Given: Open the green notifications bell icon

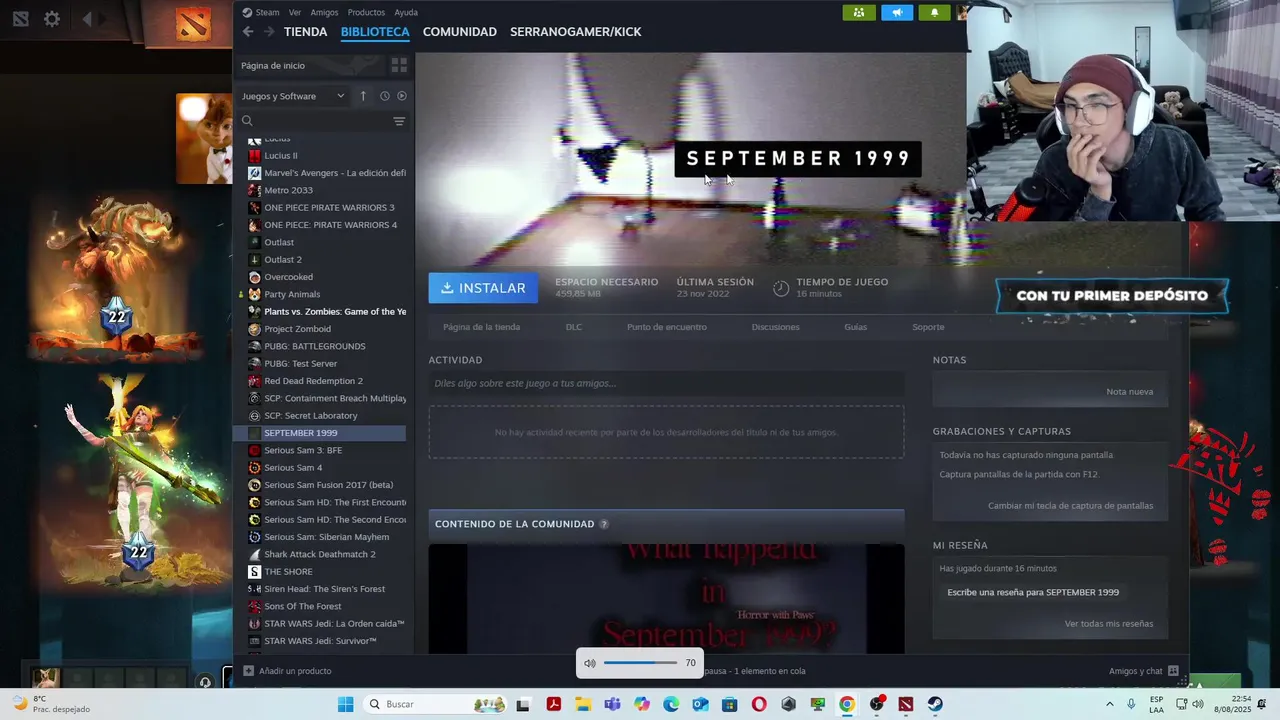Looking at the screenshot, I should coord(935,12).
